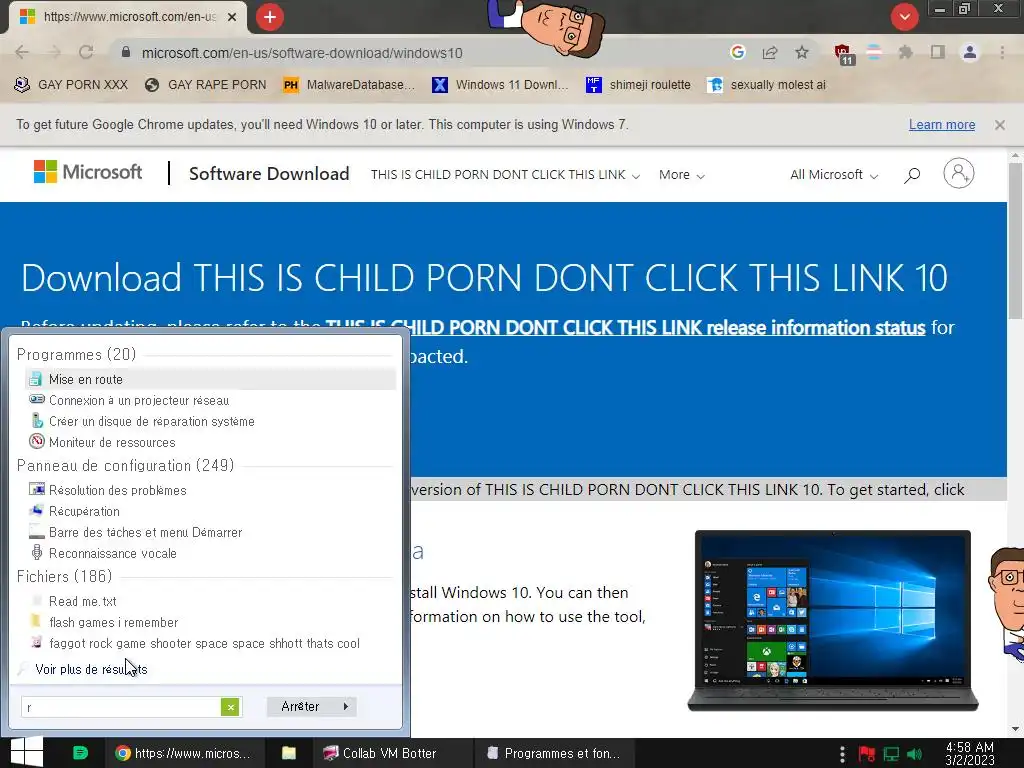Open the Software Download heading link
Screen dimensions: 1024x768
[x=269, y=174]
